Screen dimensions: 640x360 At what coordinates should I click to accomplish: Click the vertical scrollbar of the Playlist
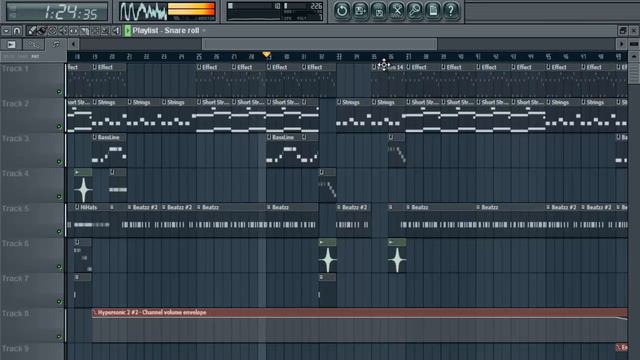(x=633, y=73)
